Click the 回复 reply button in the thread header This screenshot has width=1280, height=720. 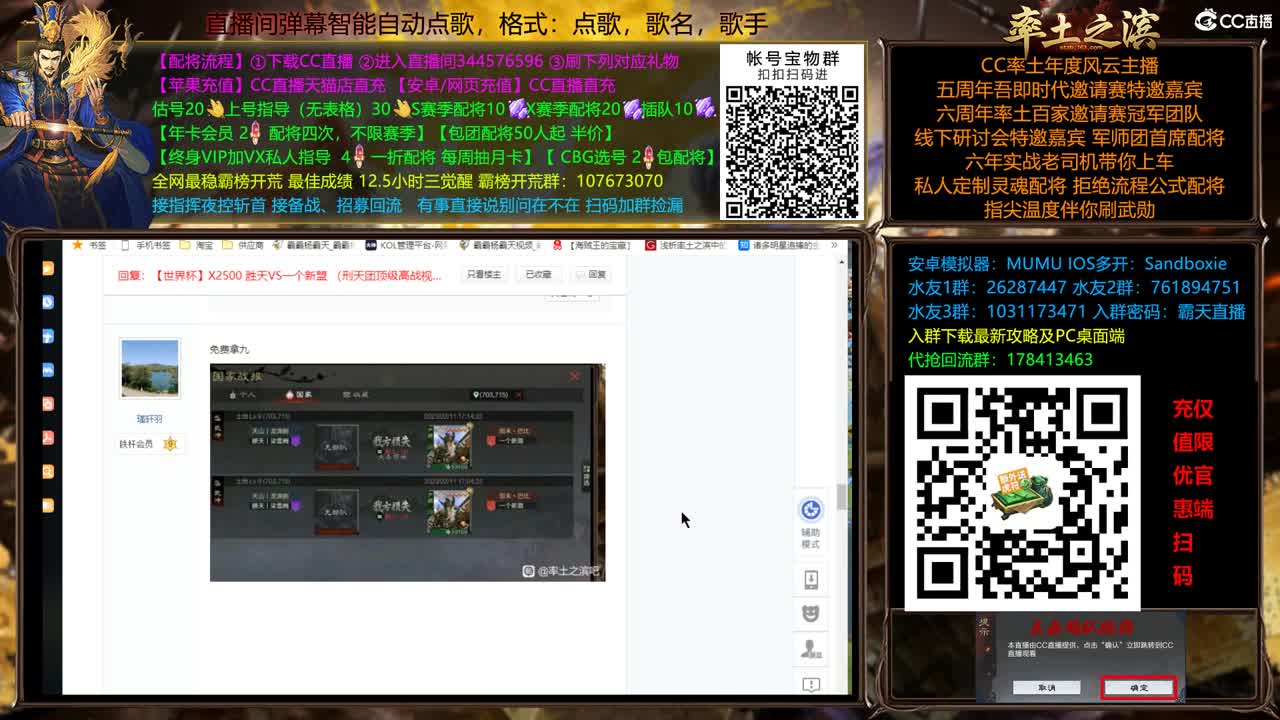click(591, 275)
